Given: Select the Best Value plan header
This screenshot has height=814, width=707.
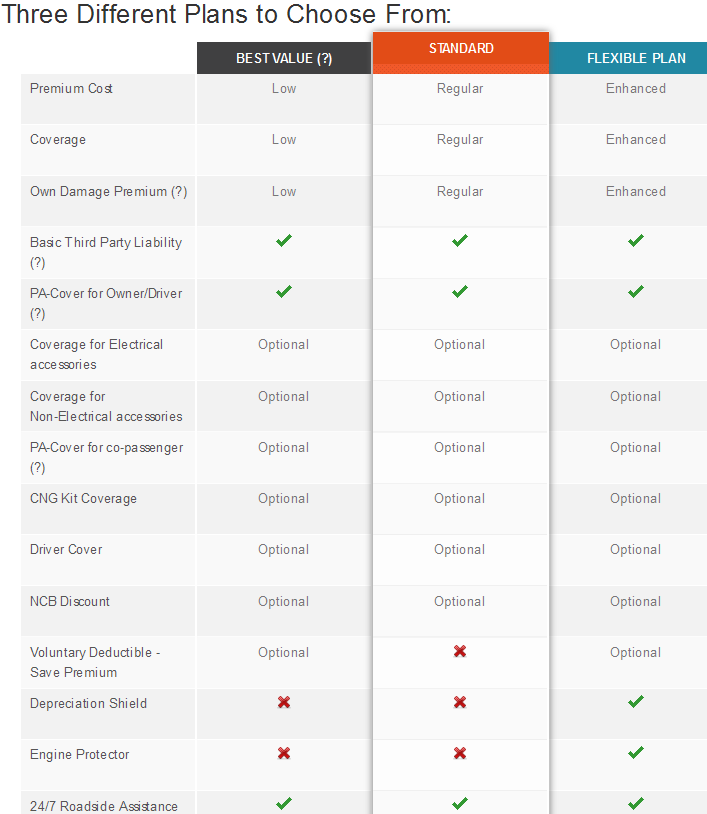Looking at the screenshot, I should tap(284, 58).
